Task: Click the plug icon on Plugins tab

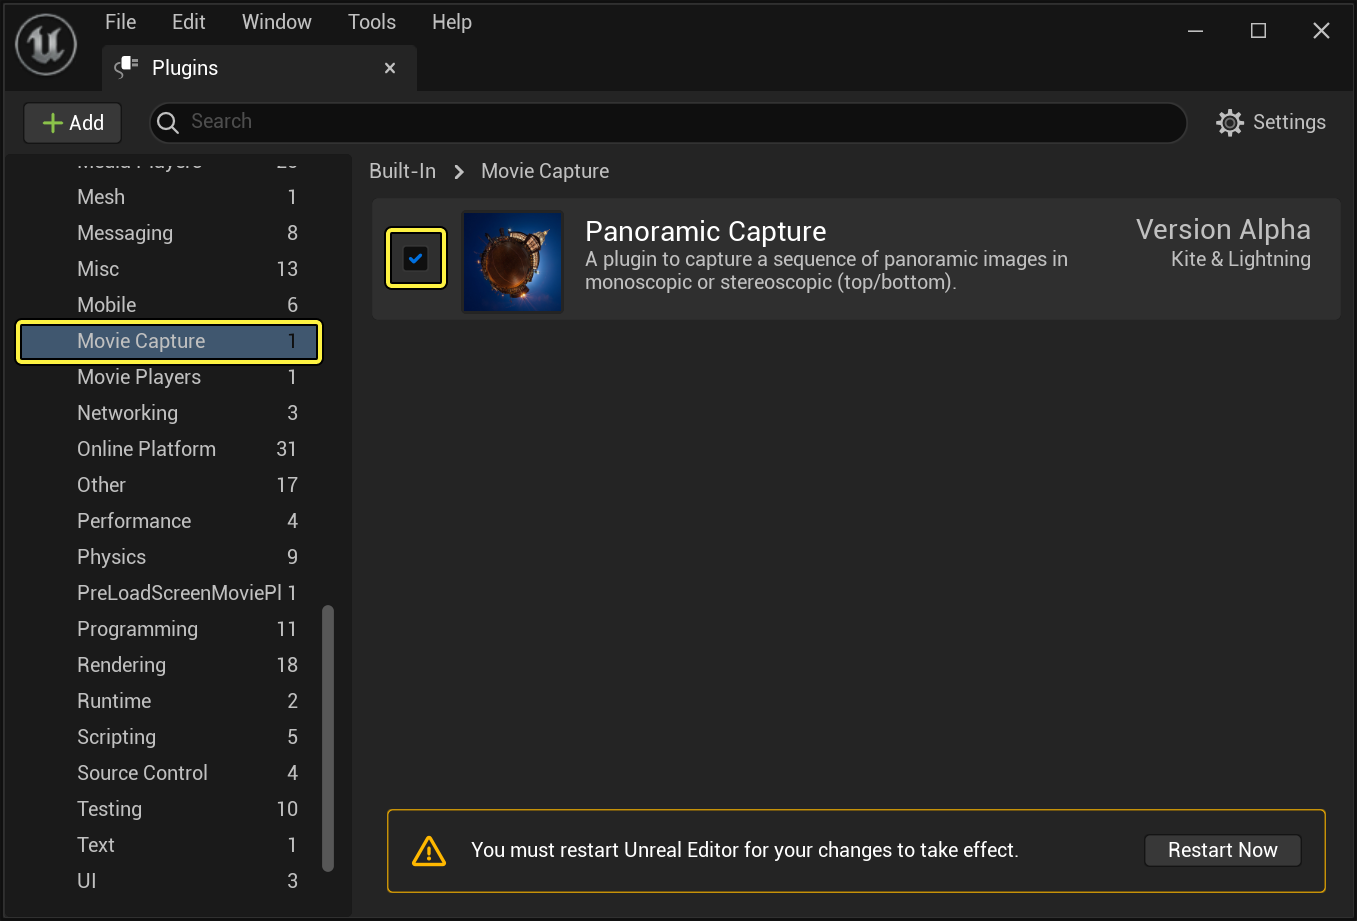Action: tap(126, 67)
